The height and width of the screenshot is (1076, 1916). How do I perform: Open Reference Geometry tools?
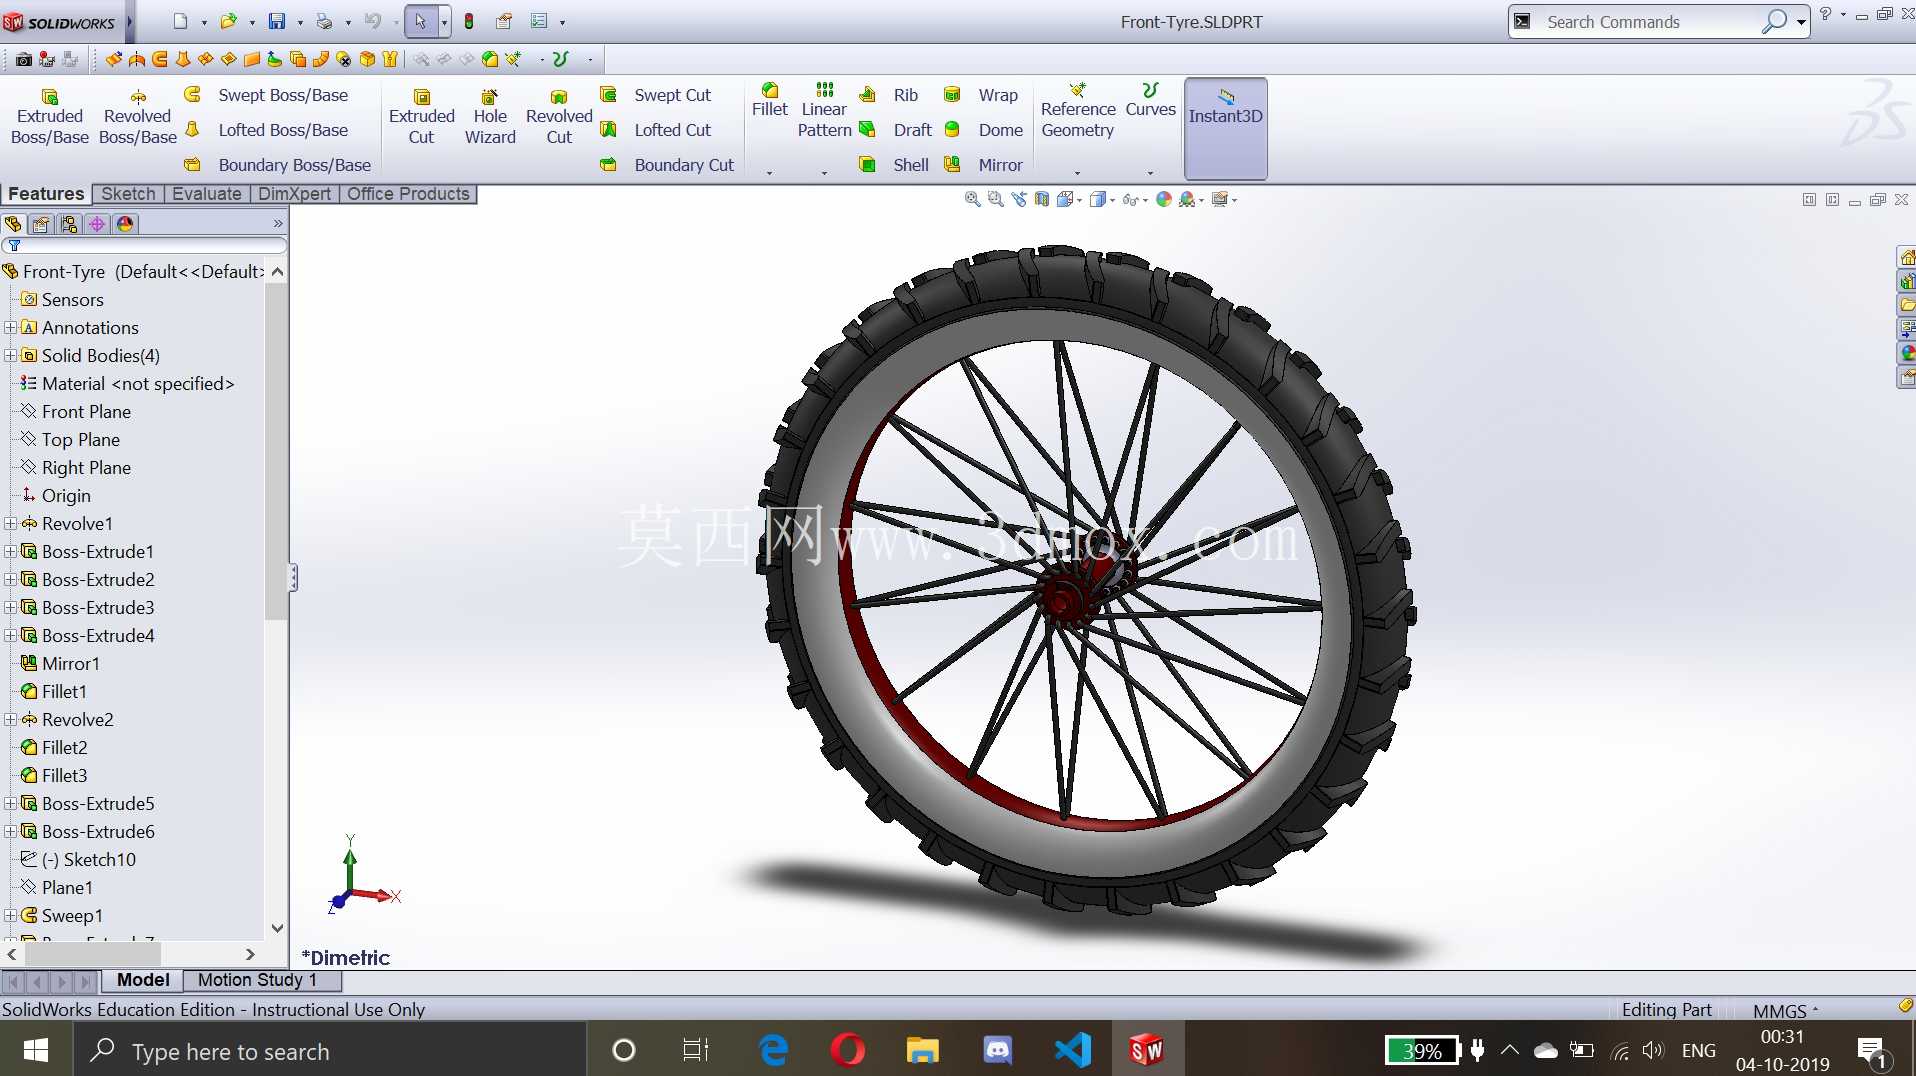[1077, 110]
